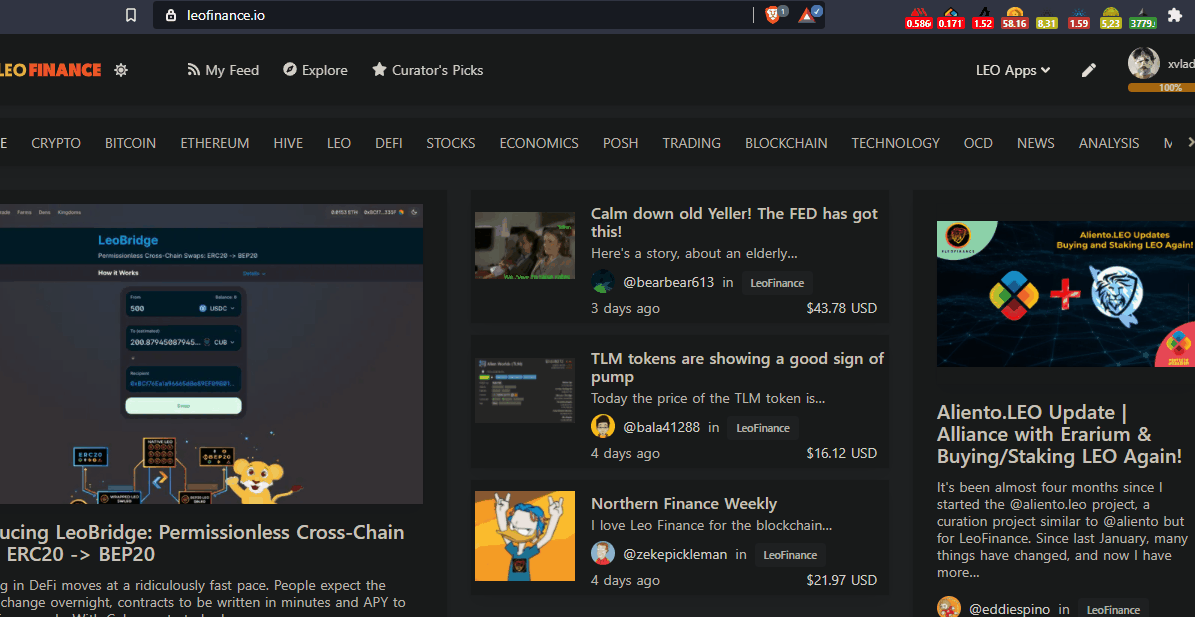This screenshot has height=617, width=1195.
Task: Click $16.12 USD payout value
Action: click(841, 453)
